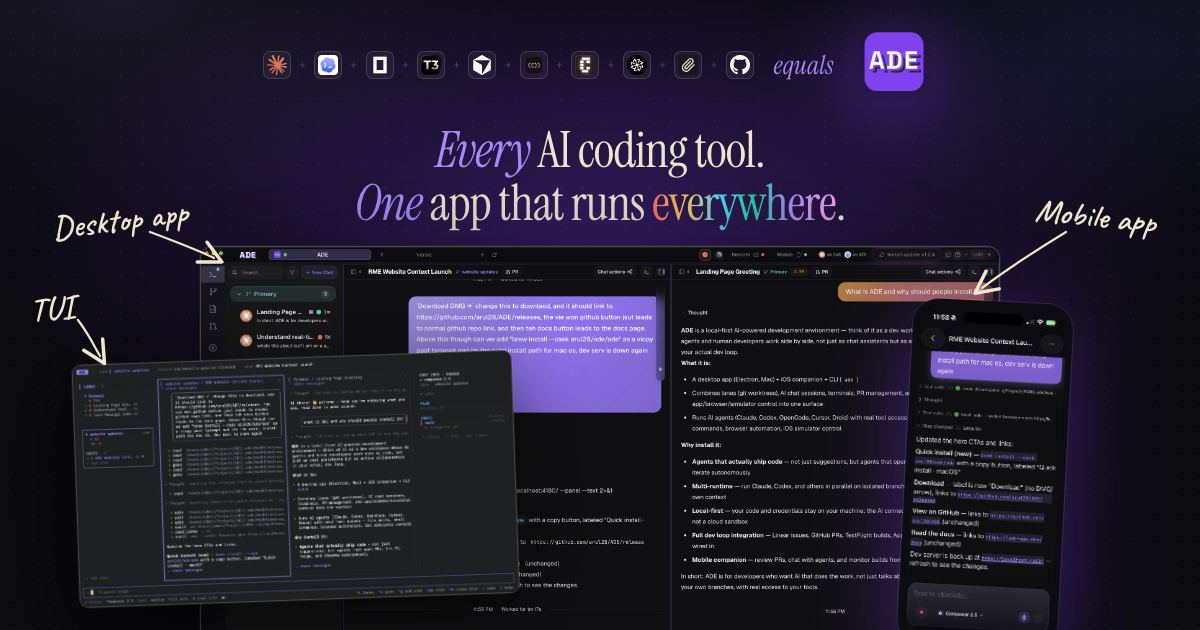This screenshot has height=630, width=1200.
Task: Collapse the Primary lane group
Action: [282, 294]
